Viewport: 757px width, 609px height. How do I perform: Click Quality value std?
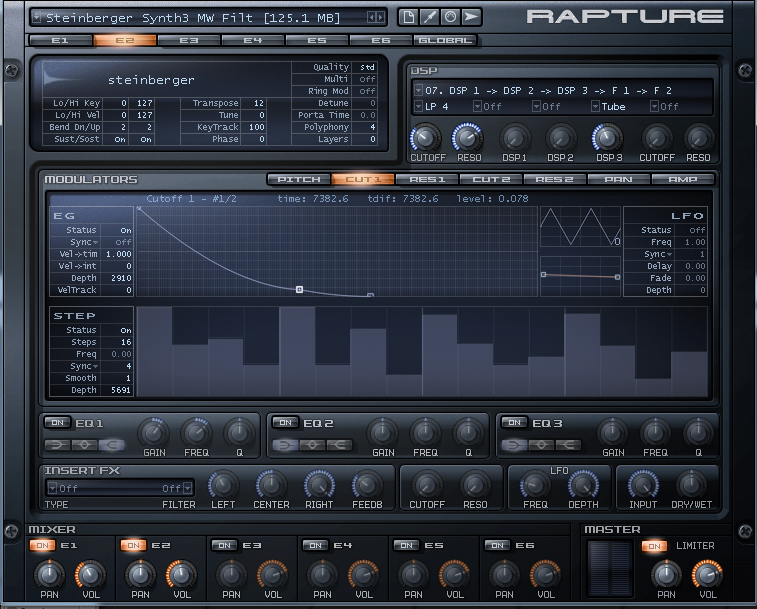coord(367,67)
